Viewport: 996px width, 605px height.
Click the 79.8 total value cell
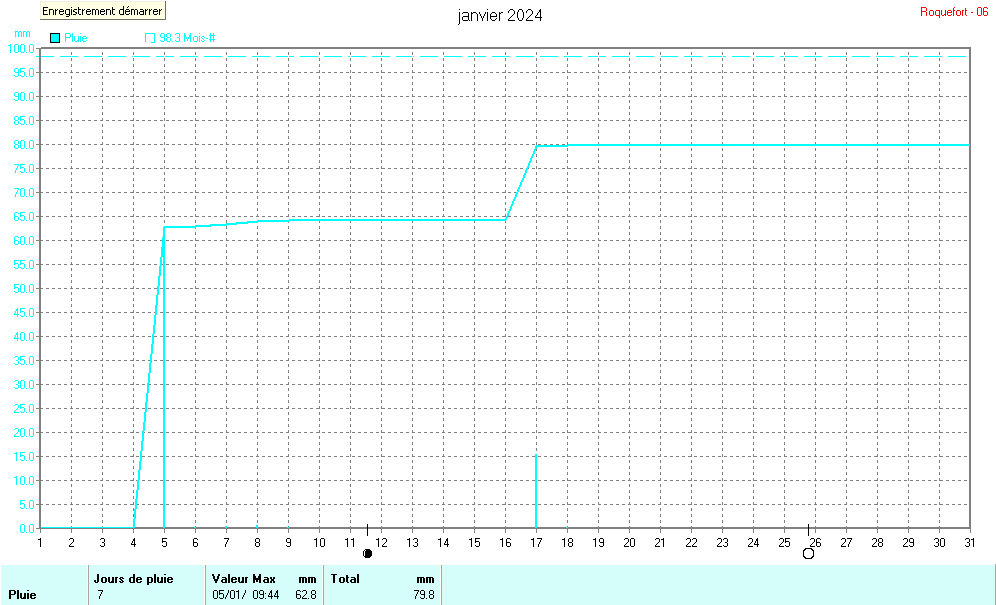[x=424, y=595]
